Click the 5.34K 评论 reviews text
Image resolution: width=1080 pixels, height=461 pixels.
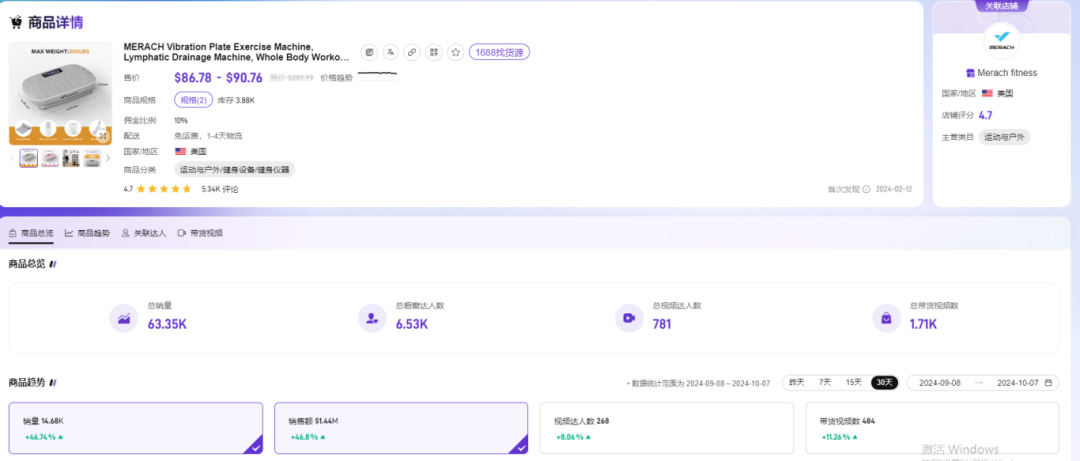220,188
